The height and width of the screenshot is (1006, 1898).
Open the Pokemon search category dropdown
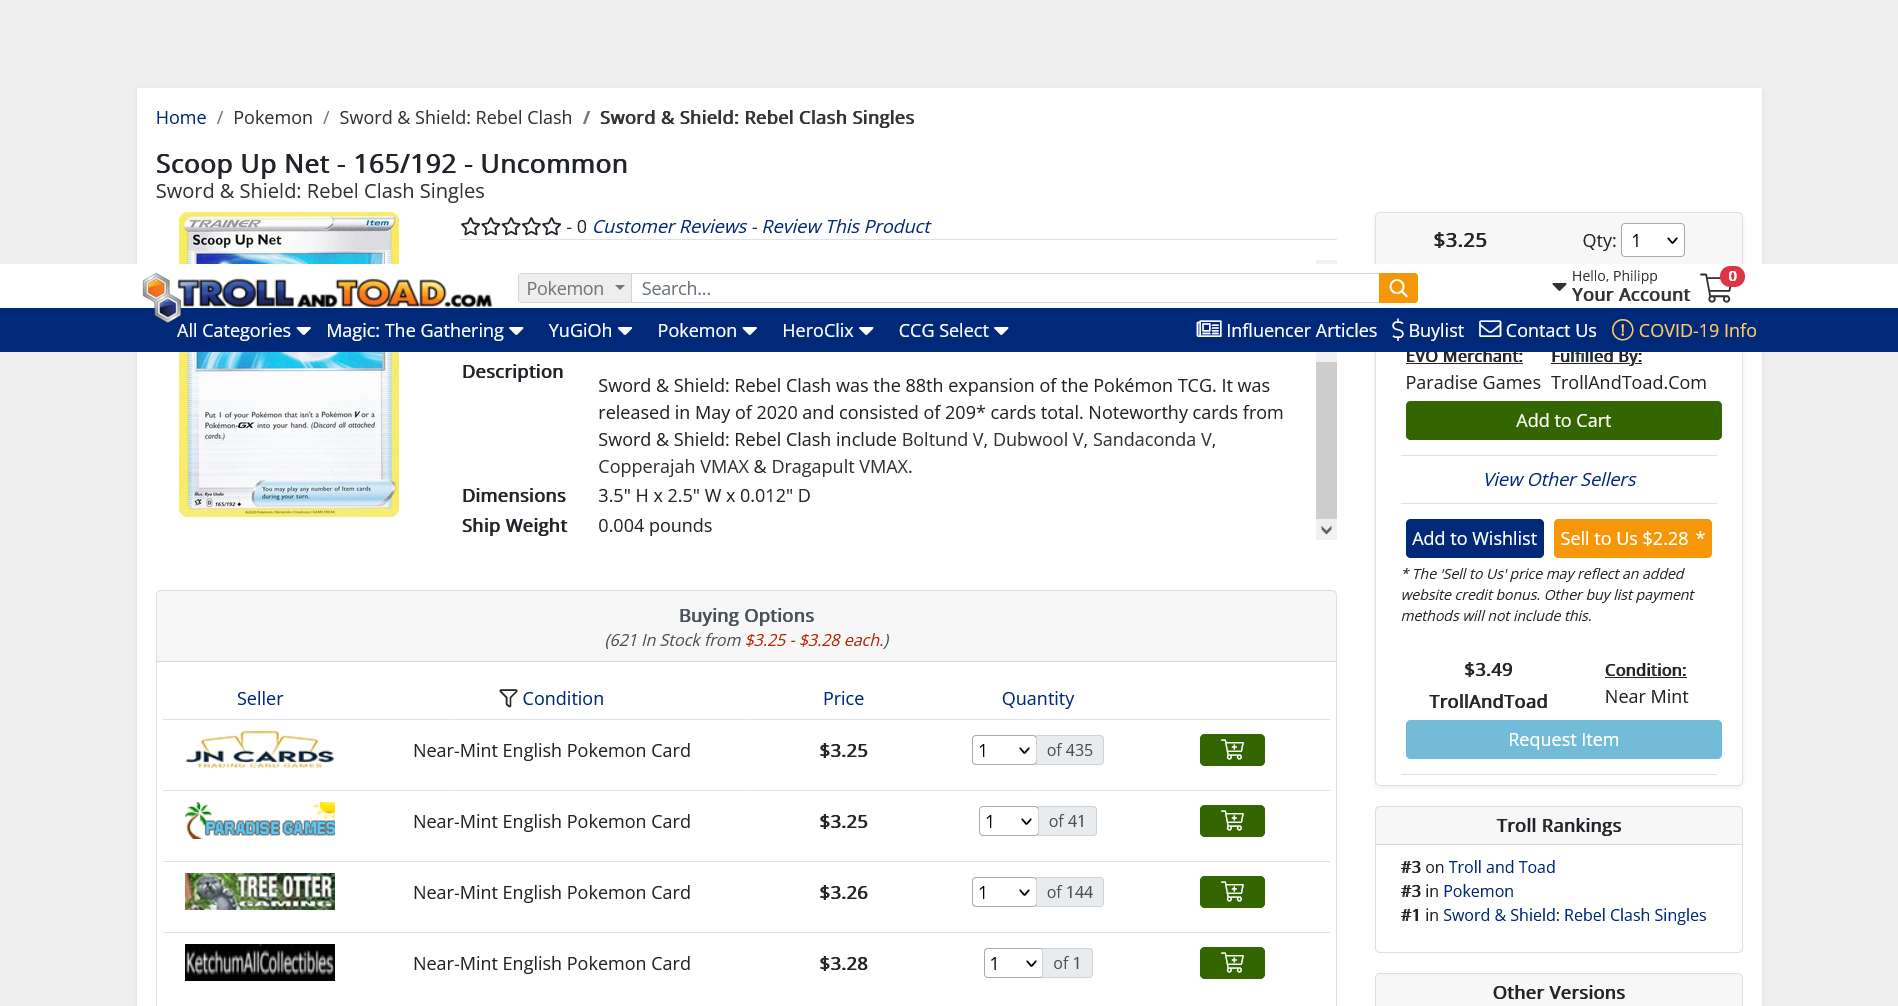click(575, 288)
